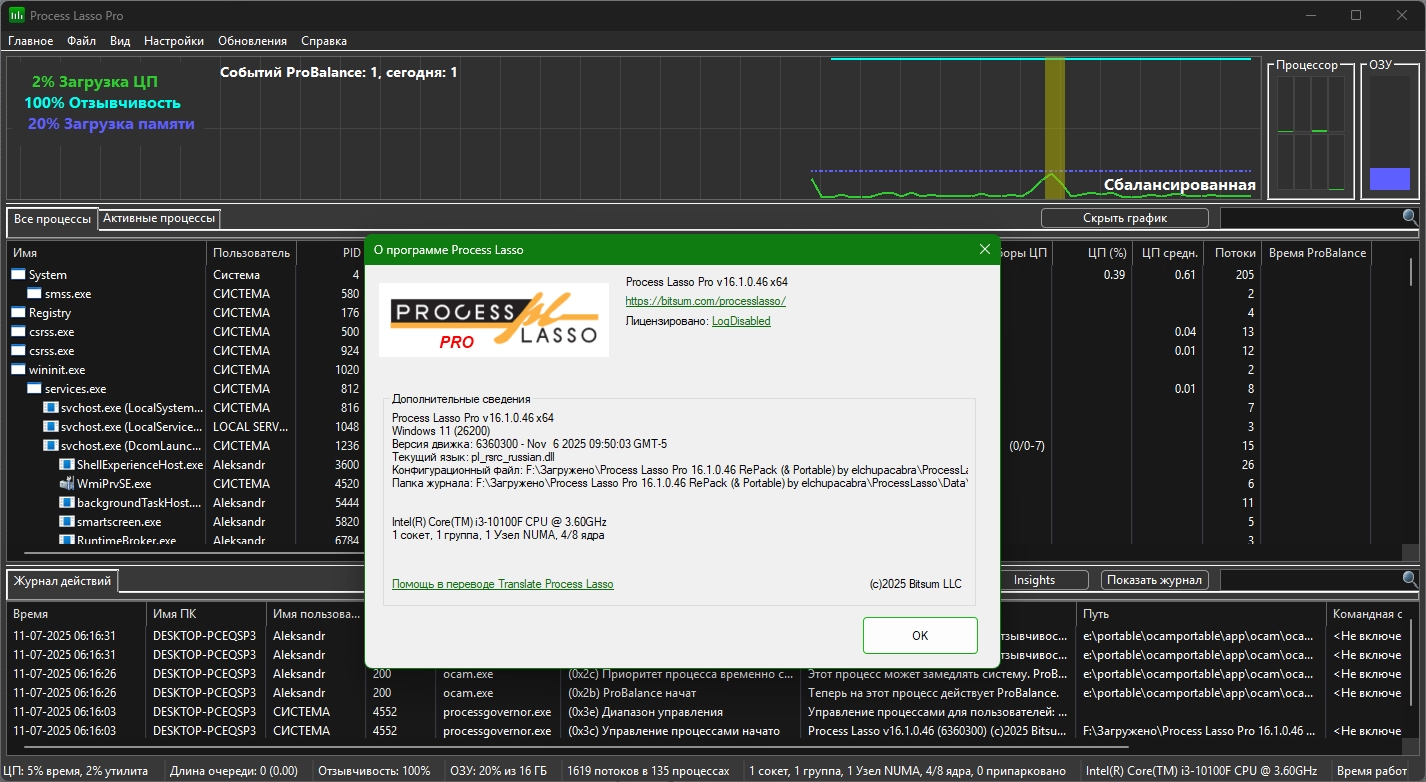Sort by the PID column header
The image size is (1426, 782).
(x=331, y=253)
